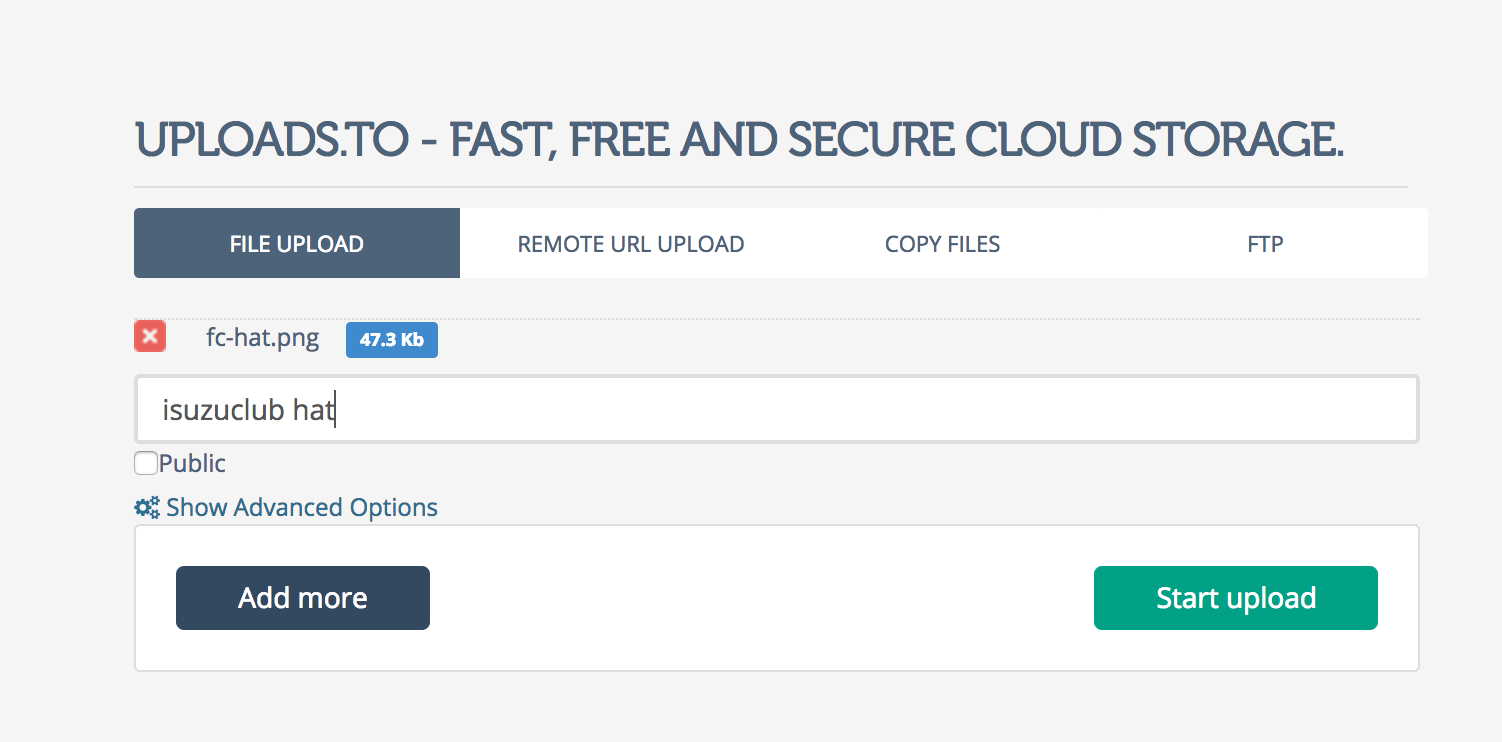Go to the FTP tab
This screenshot has height=742, width=1502.
coord(1265,243)
